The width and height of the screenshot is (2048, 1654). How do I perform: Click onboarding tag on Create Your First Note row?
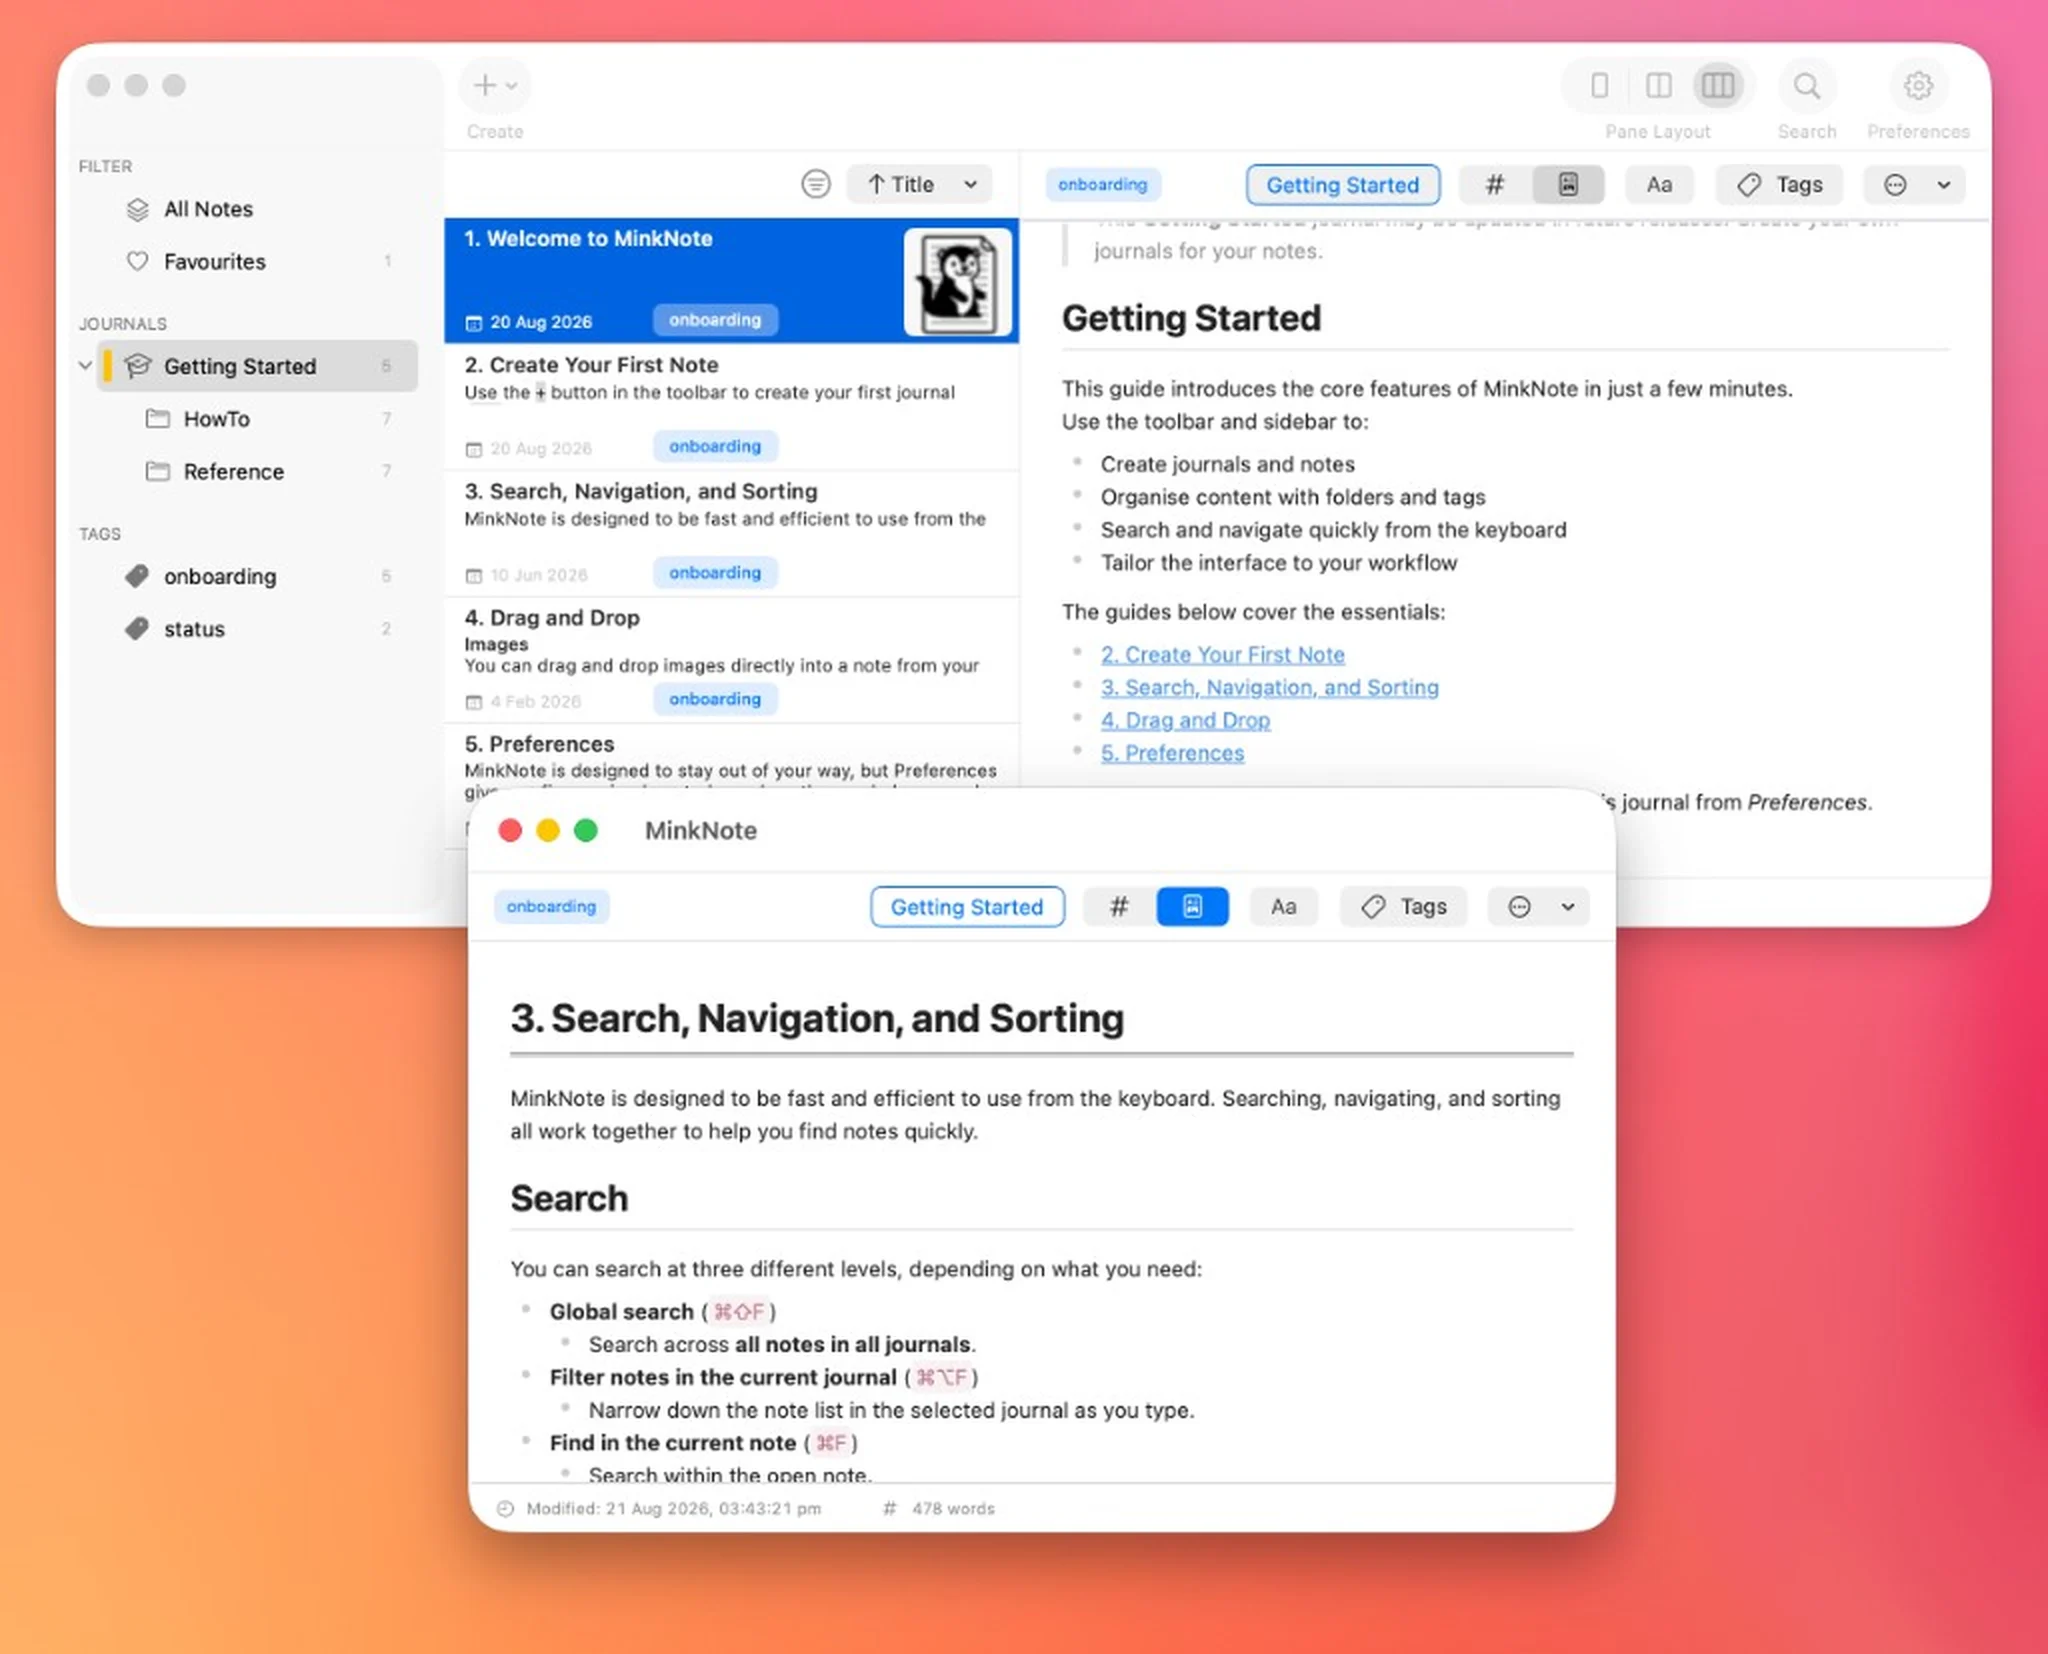click(715, 446)
